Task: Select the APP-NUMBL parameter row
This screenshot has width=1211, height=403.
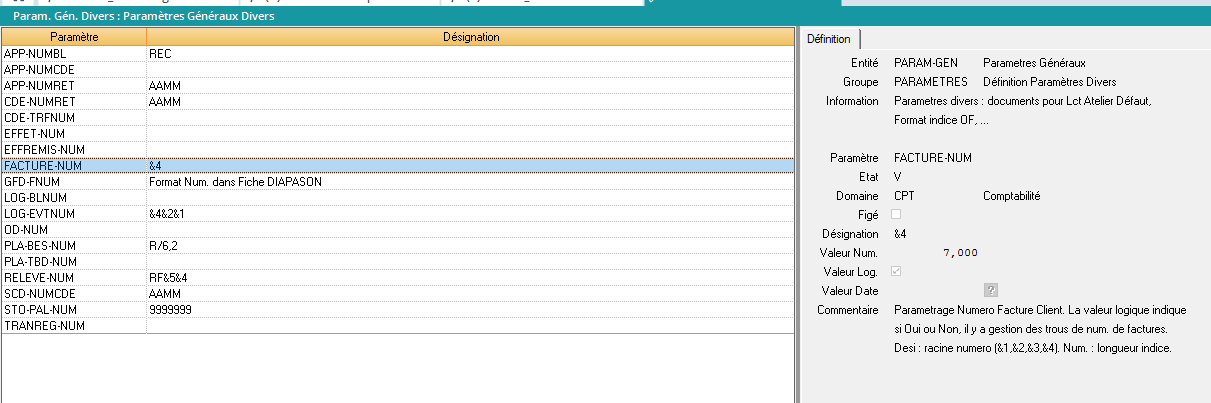Action: (x=74, y=53)
